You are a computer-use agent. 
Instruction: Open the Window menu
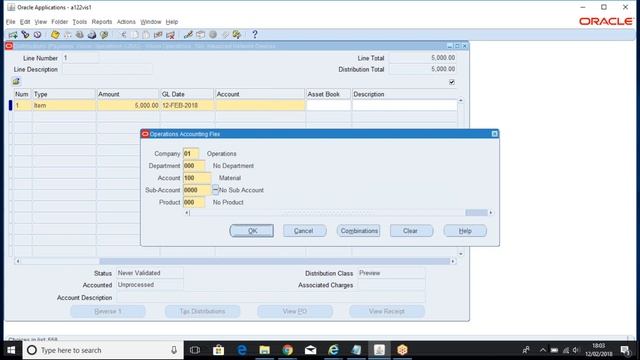click(151, 22)
